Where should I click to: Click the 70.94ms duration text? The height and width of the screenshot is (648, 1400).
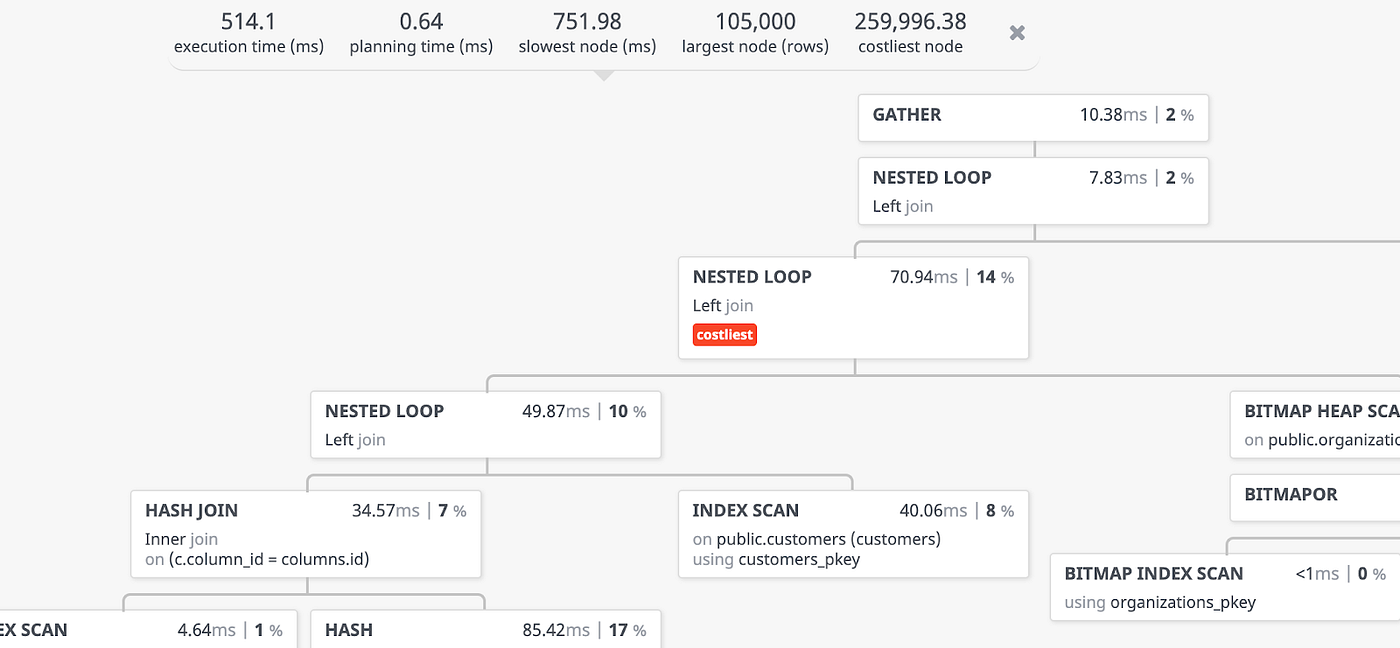[x=924, y=278]
